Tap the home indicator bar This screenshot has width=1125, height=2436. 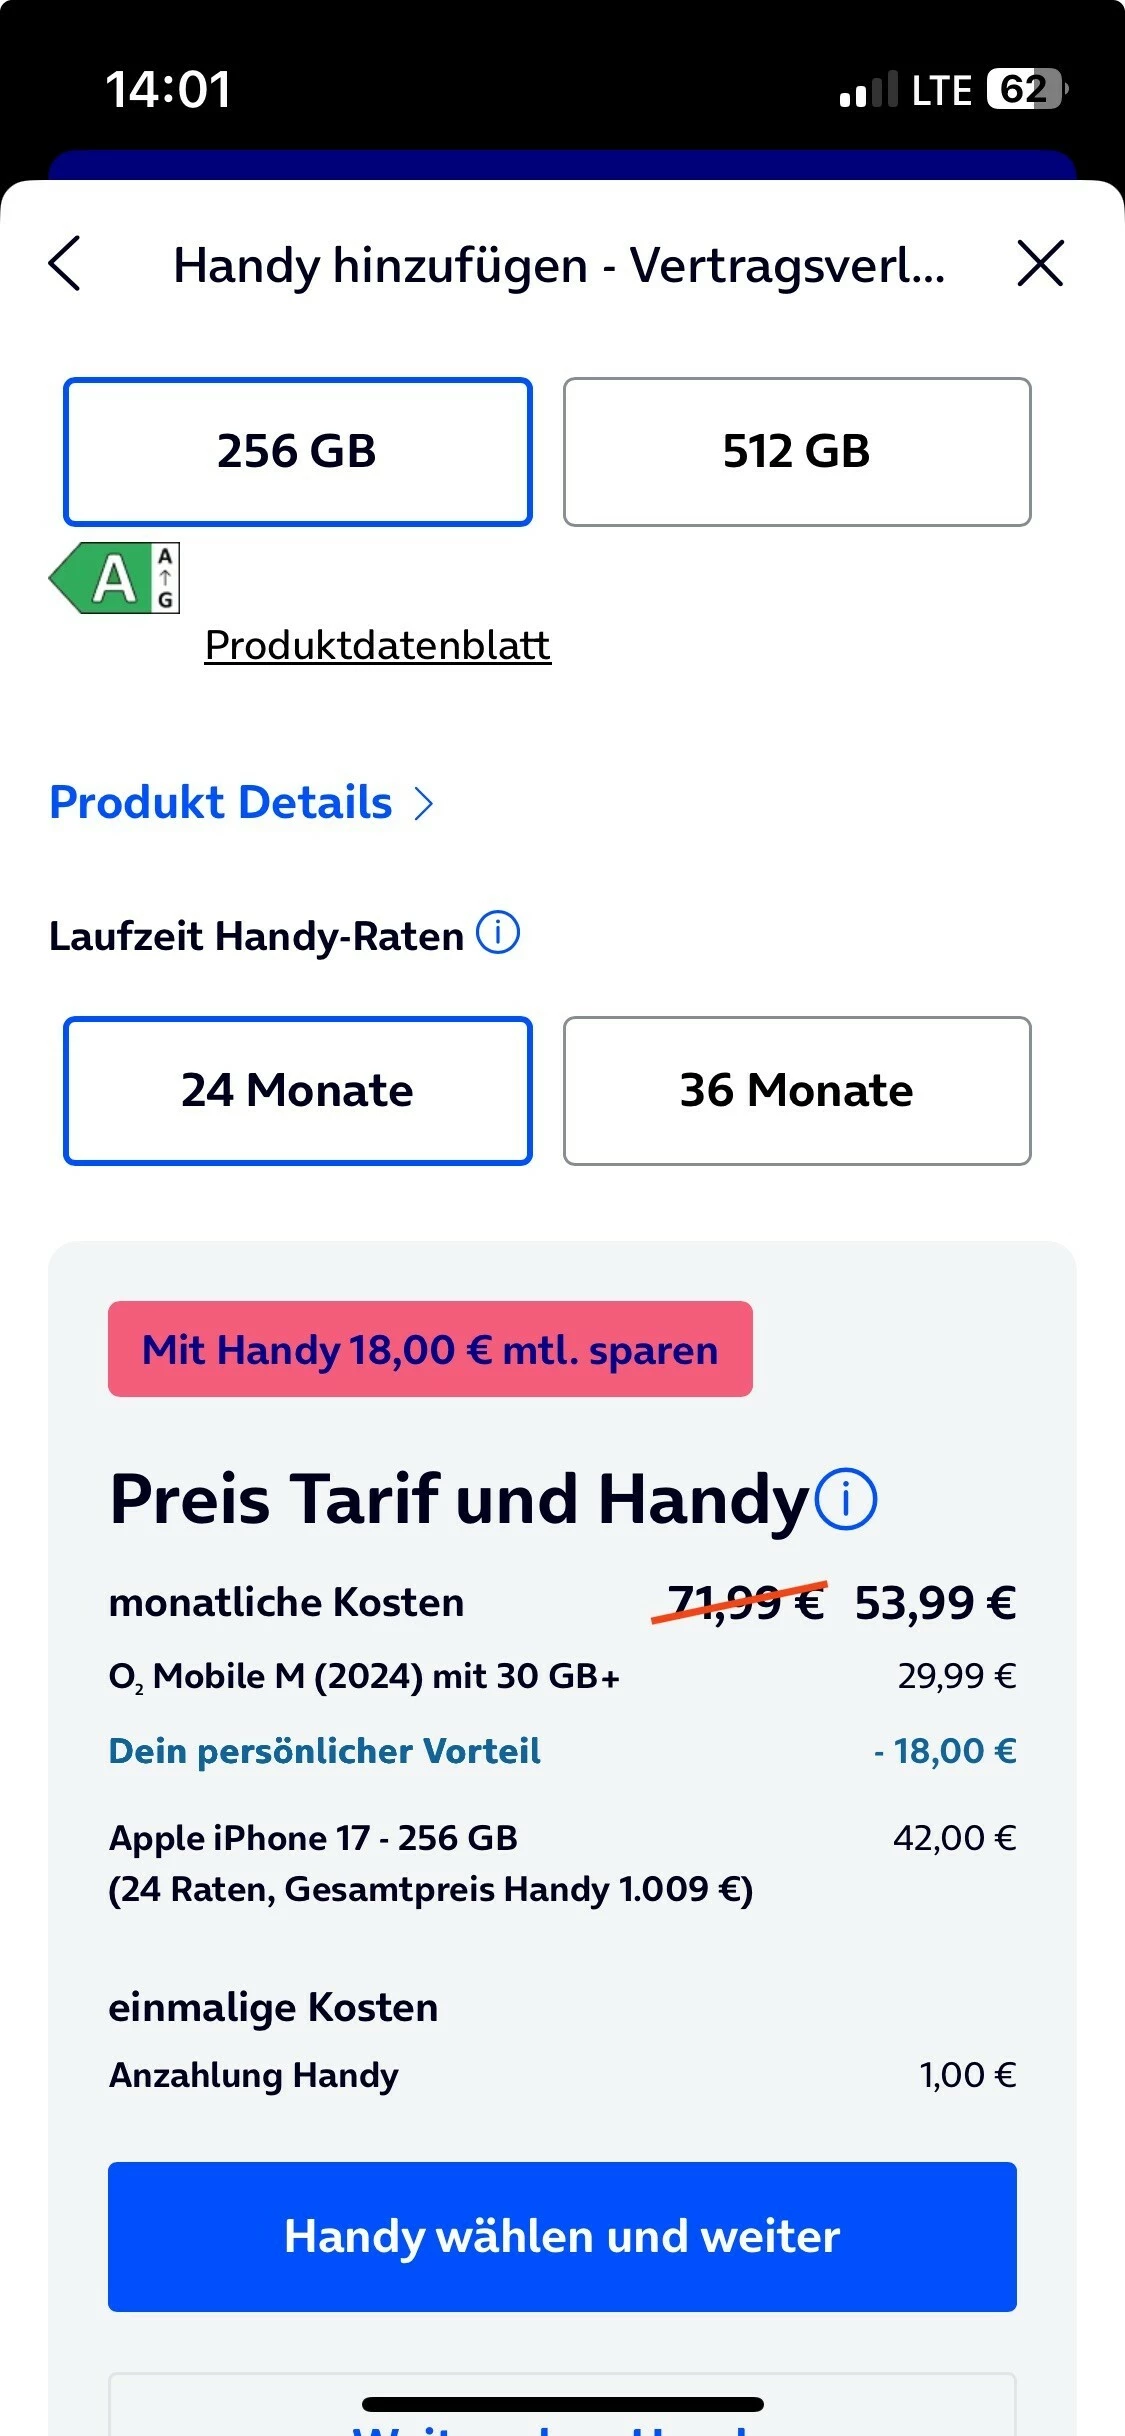562,2404
